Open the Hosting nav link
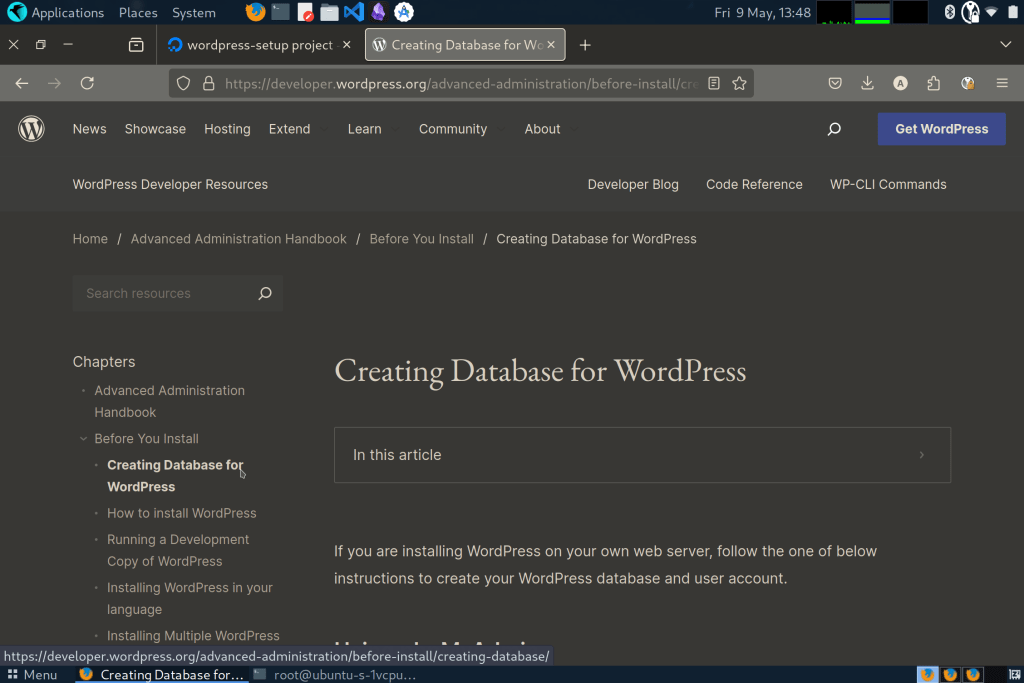The width and height of the screenshot is (1024, 683). tap(227, 129)
